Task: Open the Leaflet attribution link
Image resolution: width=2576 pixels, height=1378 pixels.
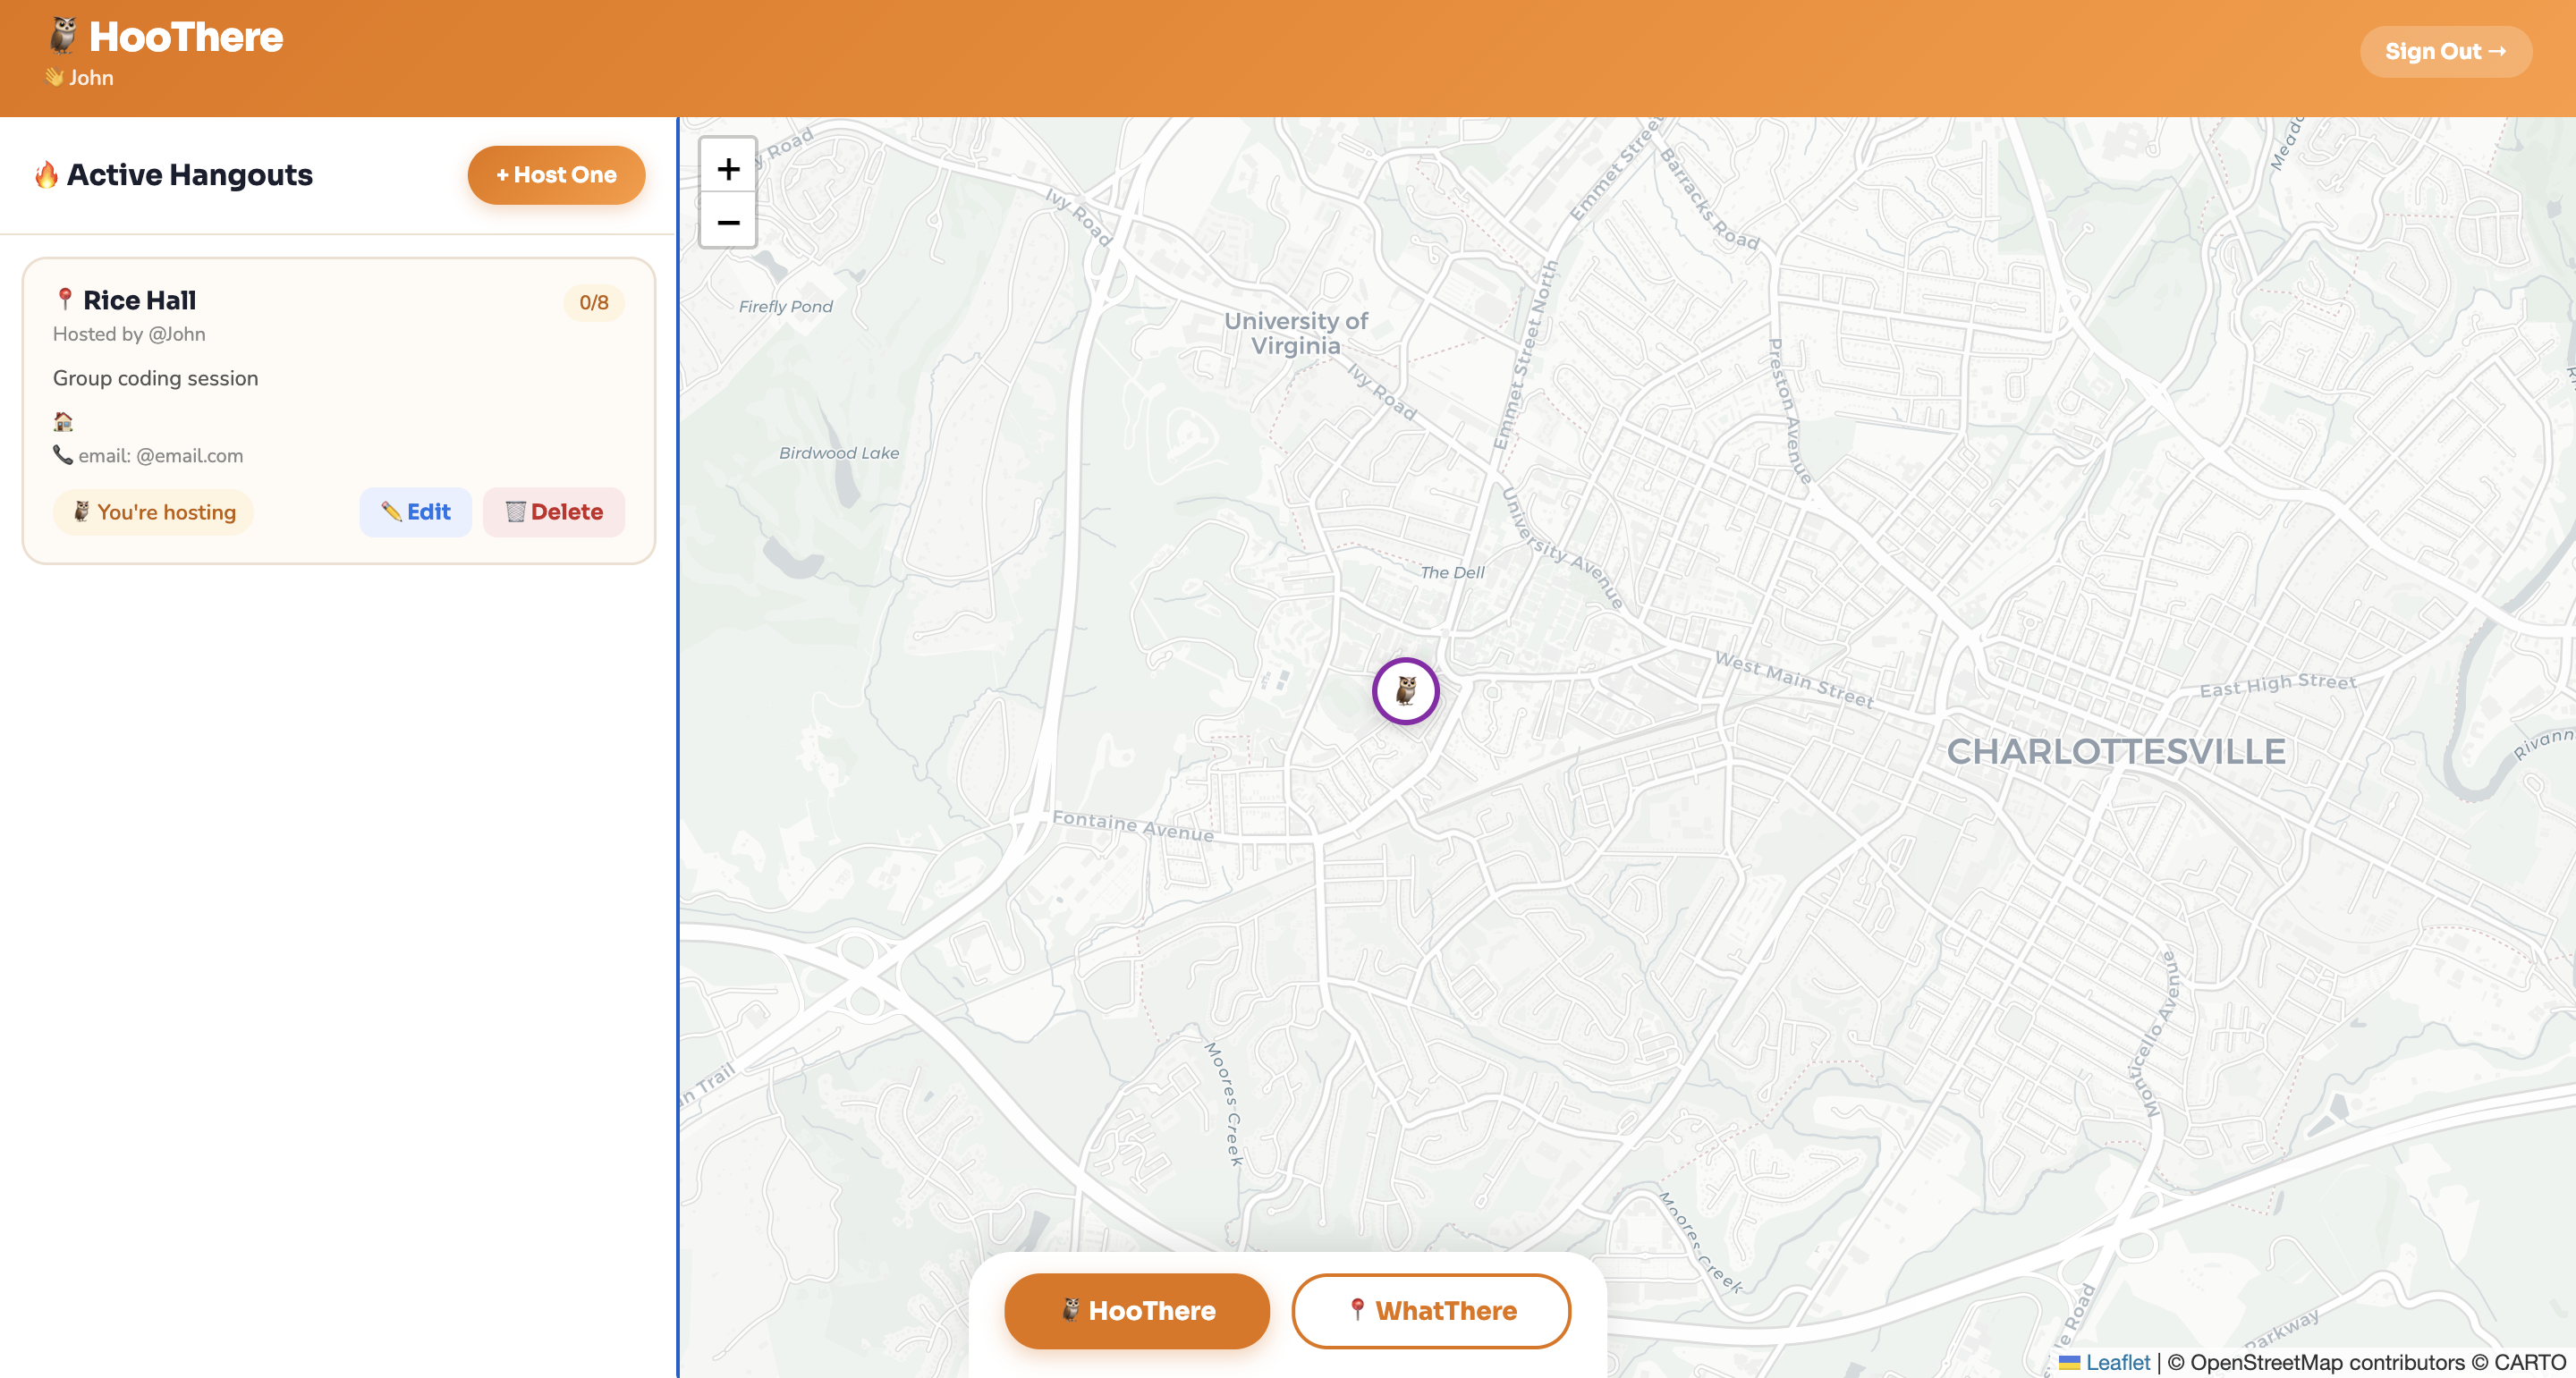Action: (x=2117, y=1362)
